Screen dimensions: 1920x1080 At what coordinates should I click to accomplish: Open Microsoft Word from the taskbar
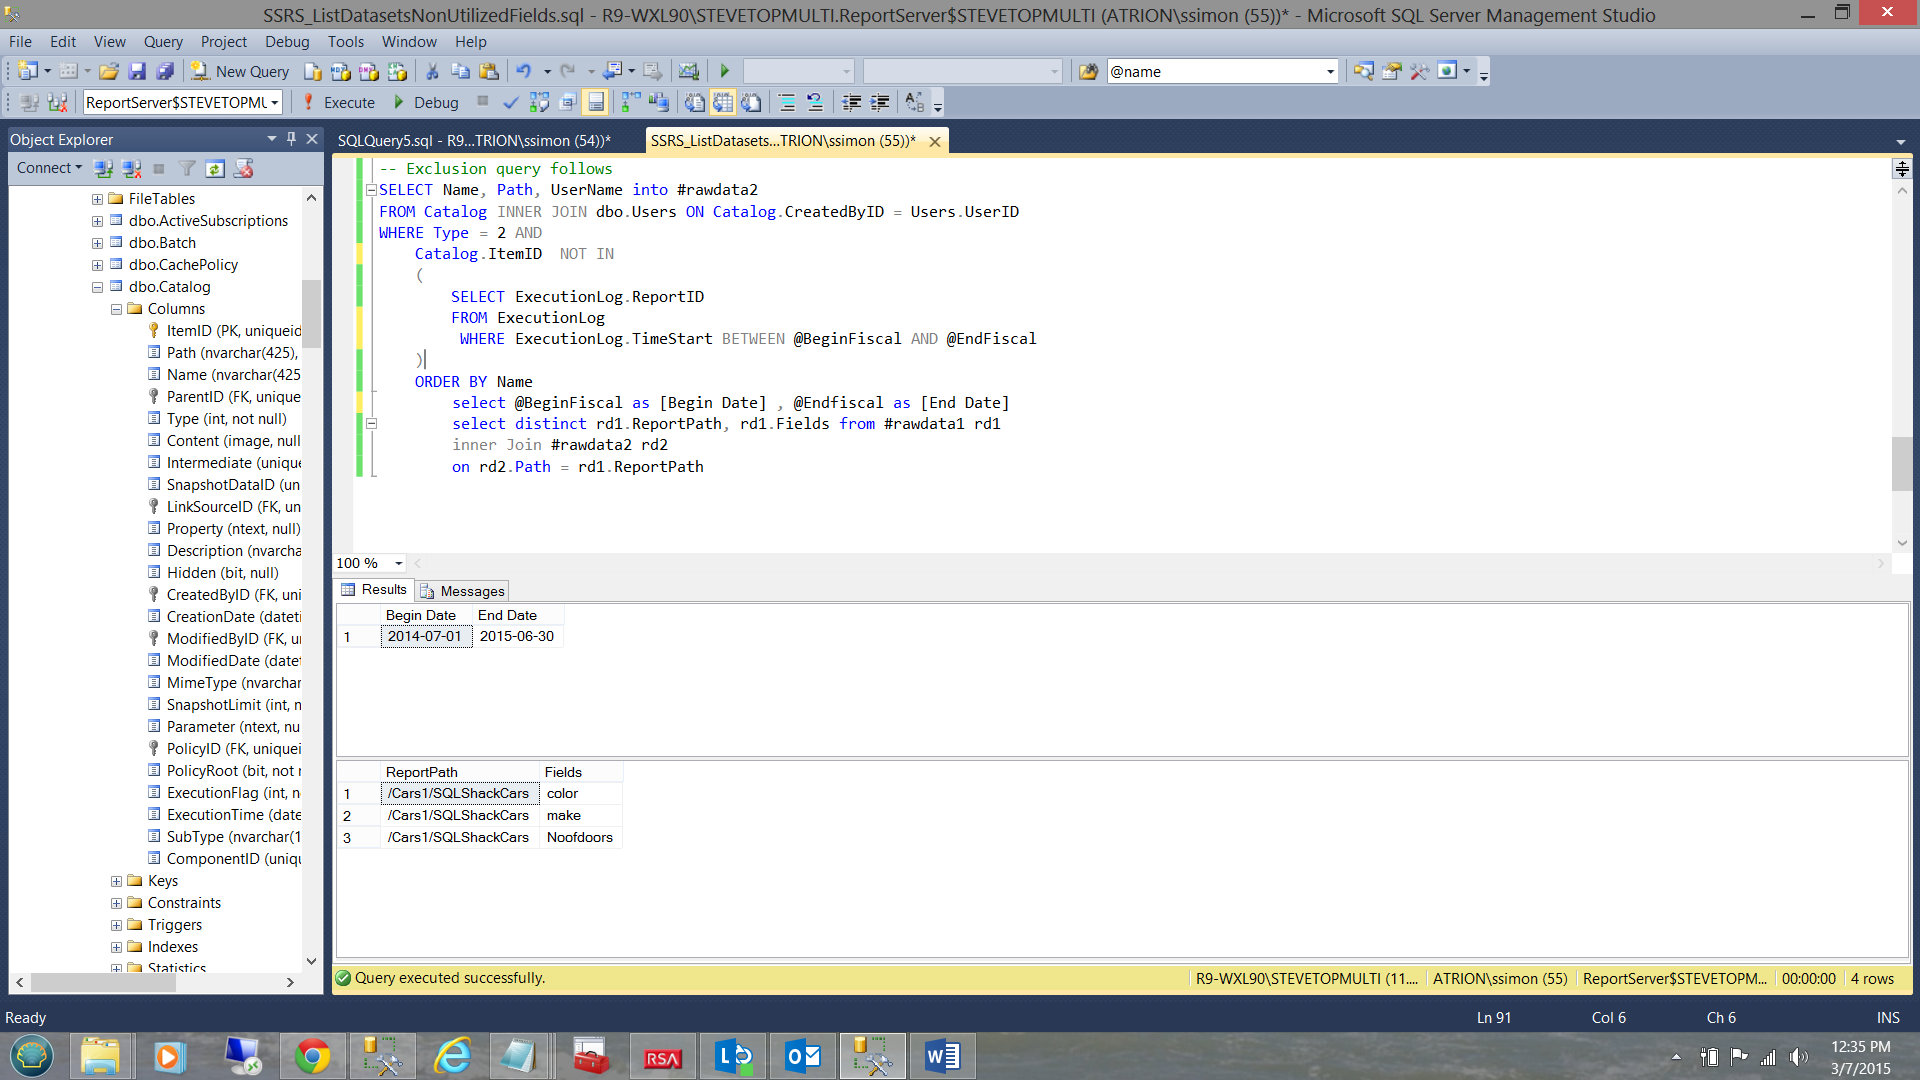pyautogui.click(x=941, y=1056)
